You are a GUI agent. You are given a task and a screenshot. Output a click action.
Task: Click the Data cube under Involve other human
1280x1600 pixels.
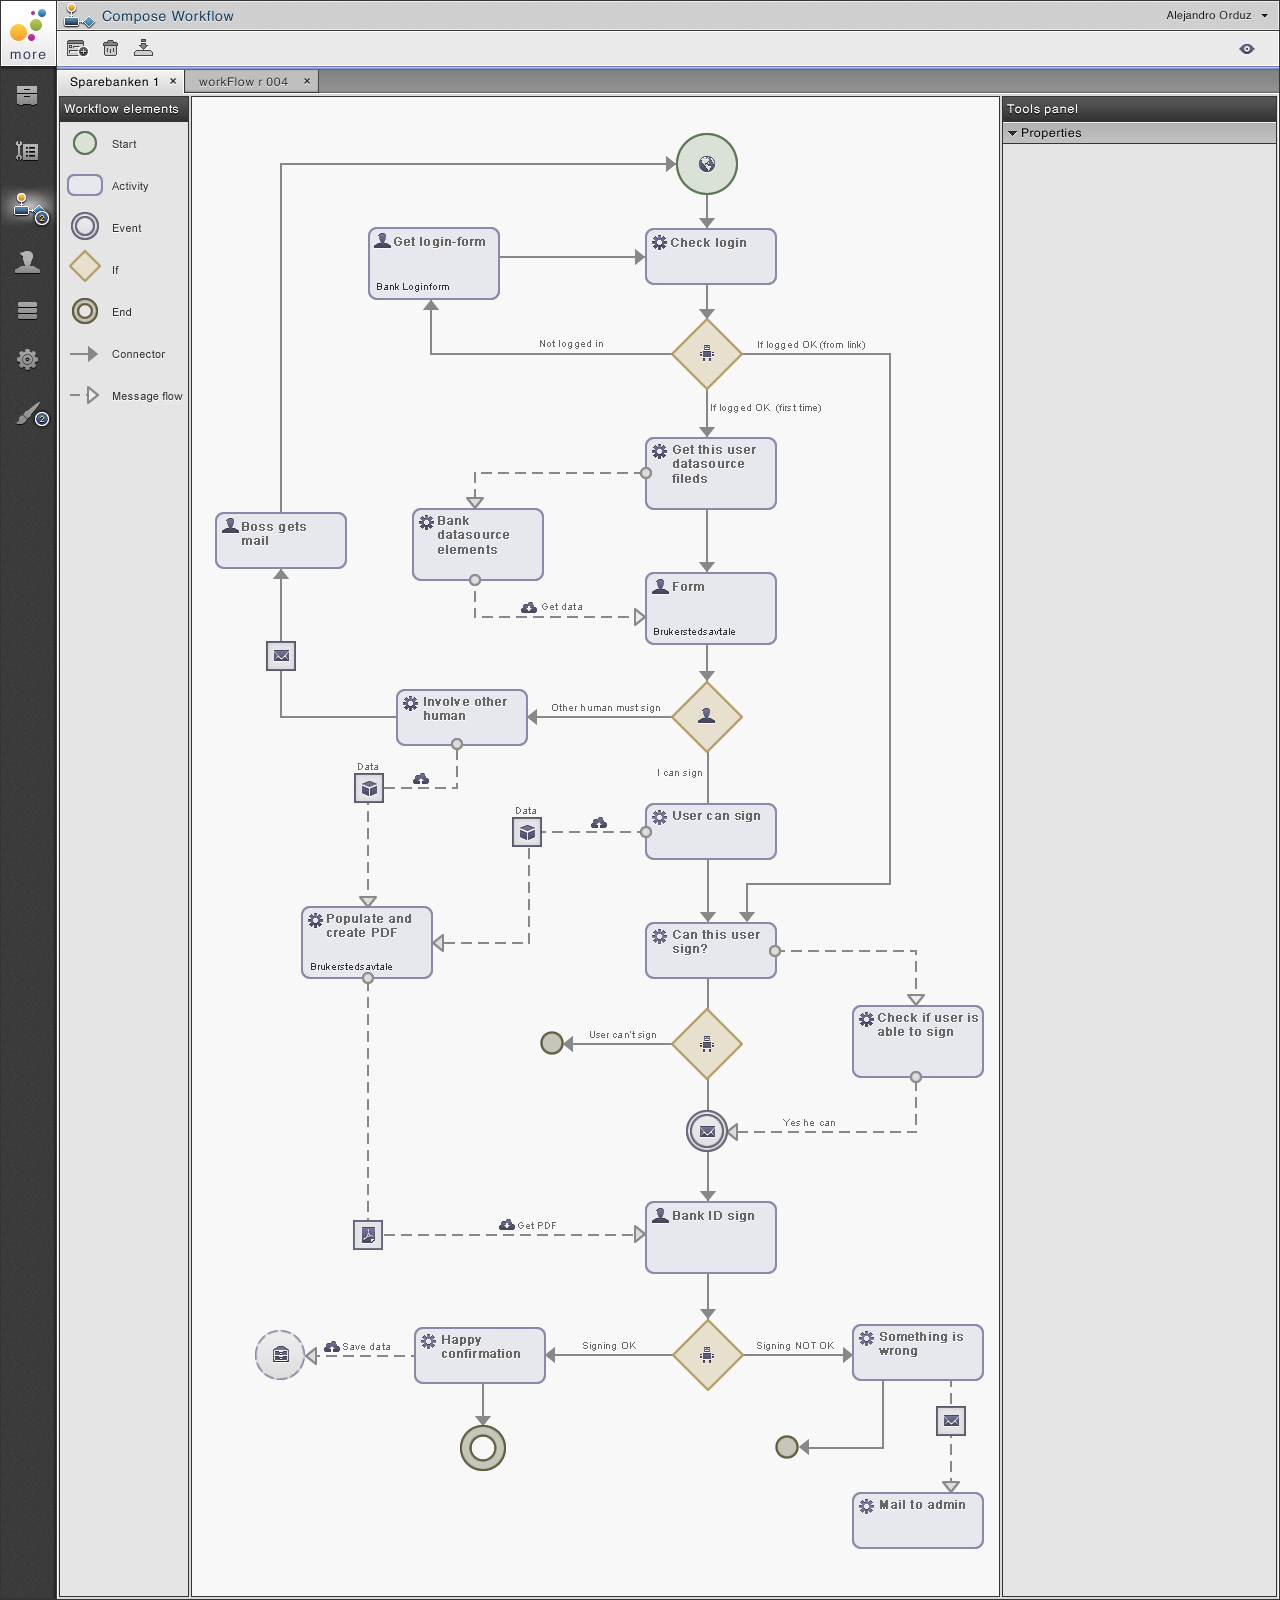coord(369,788)
